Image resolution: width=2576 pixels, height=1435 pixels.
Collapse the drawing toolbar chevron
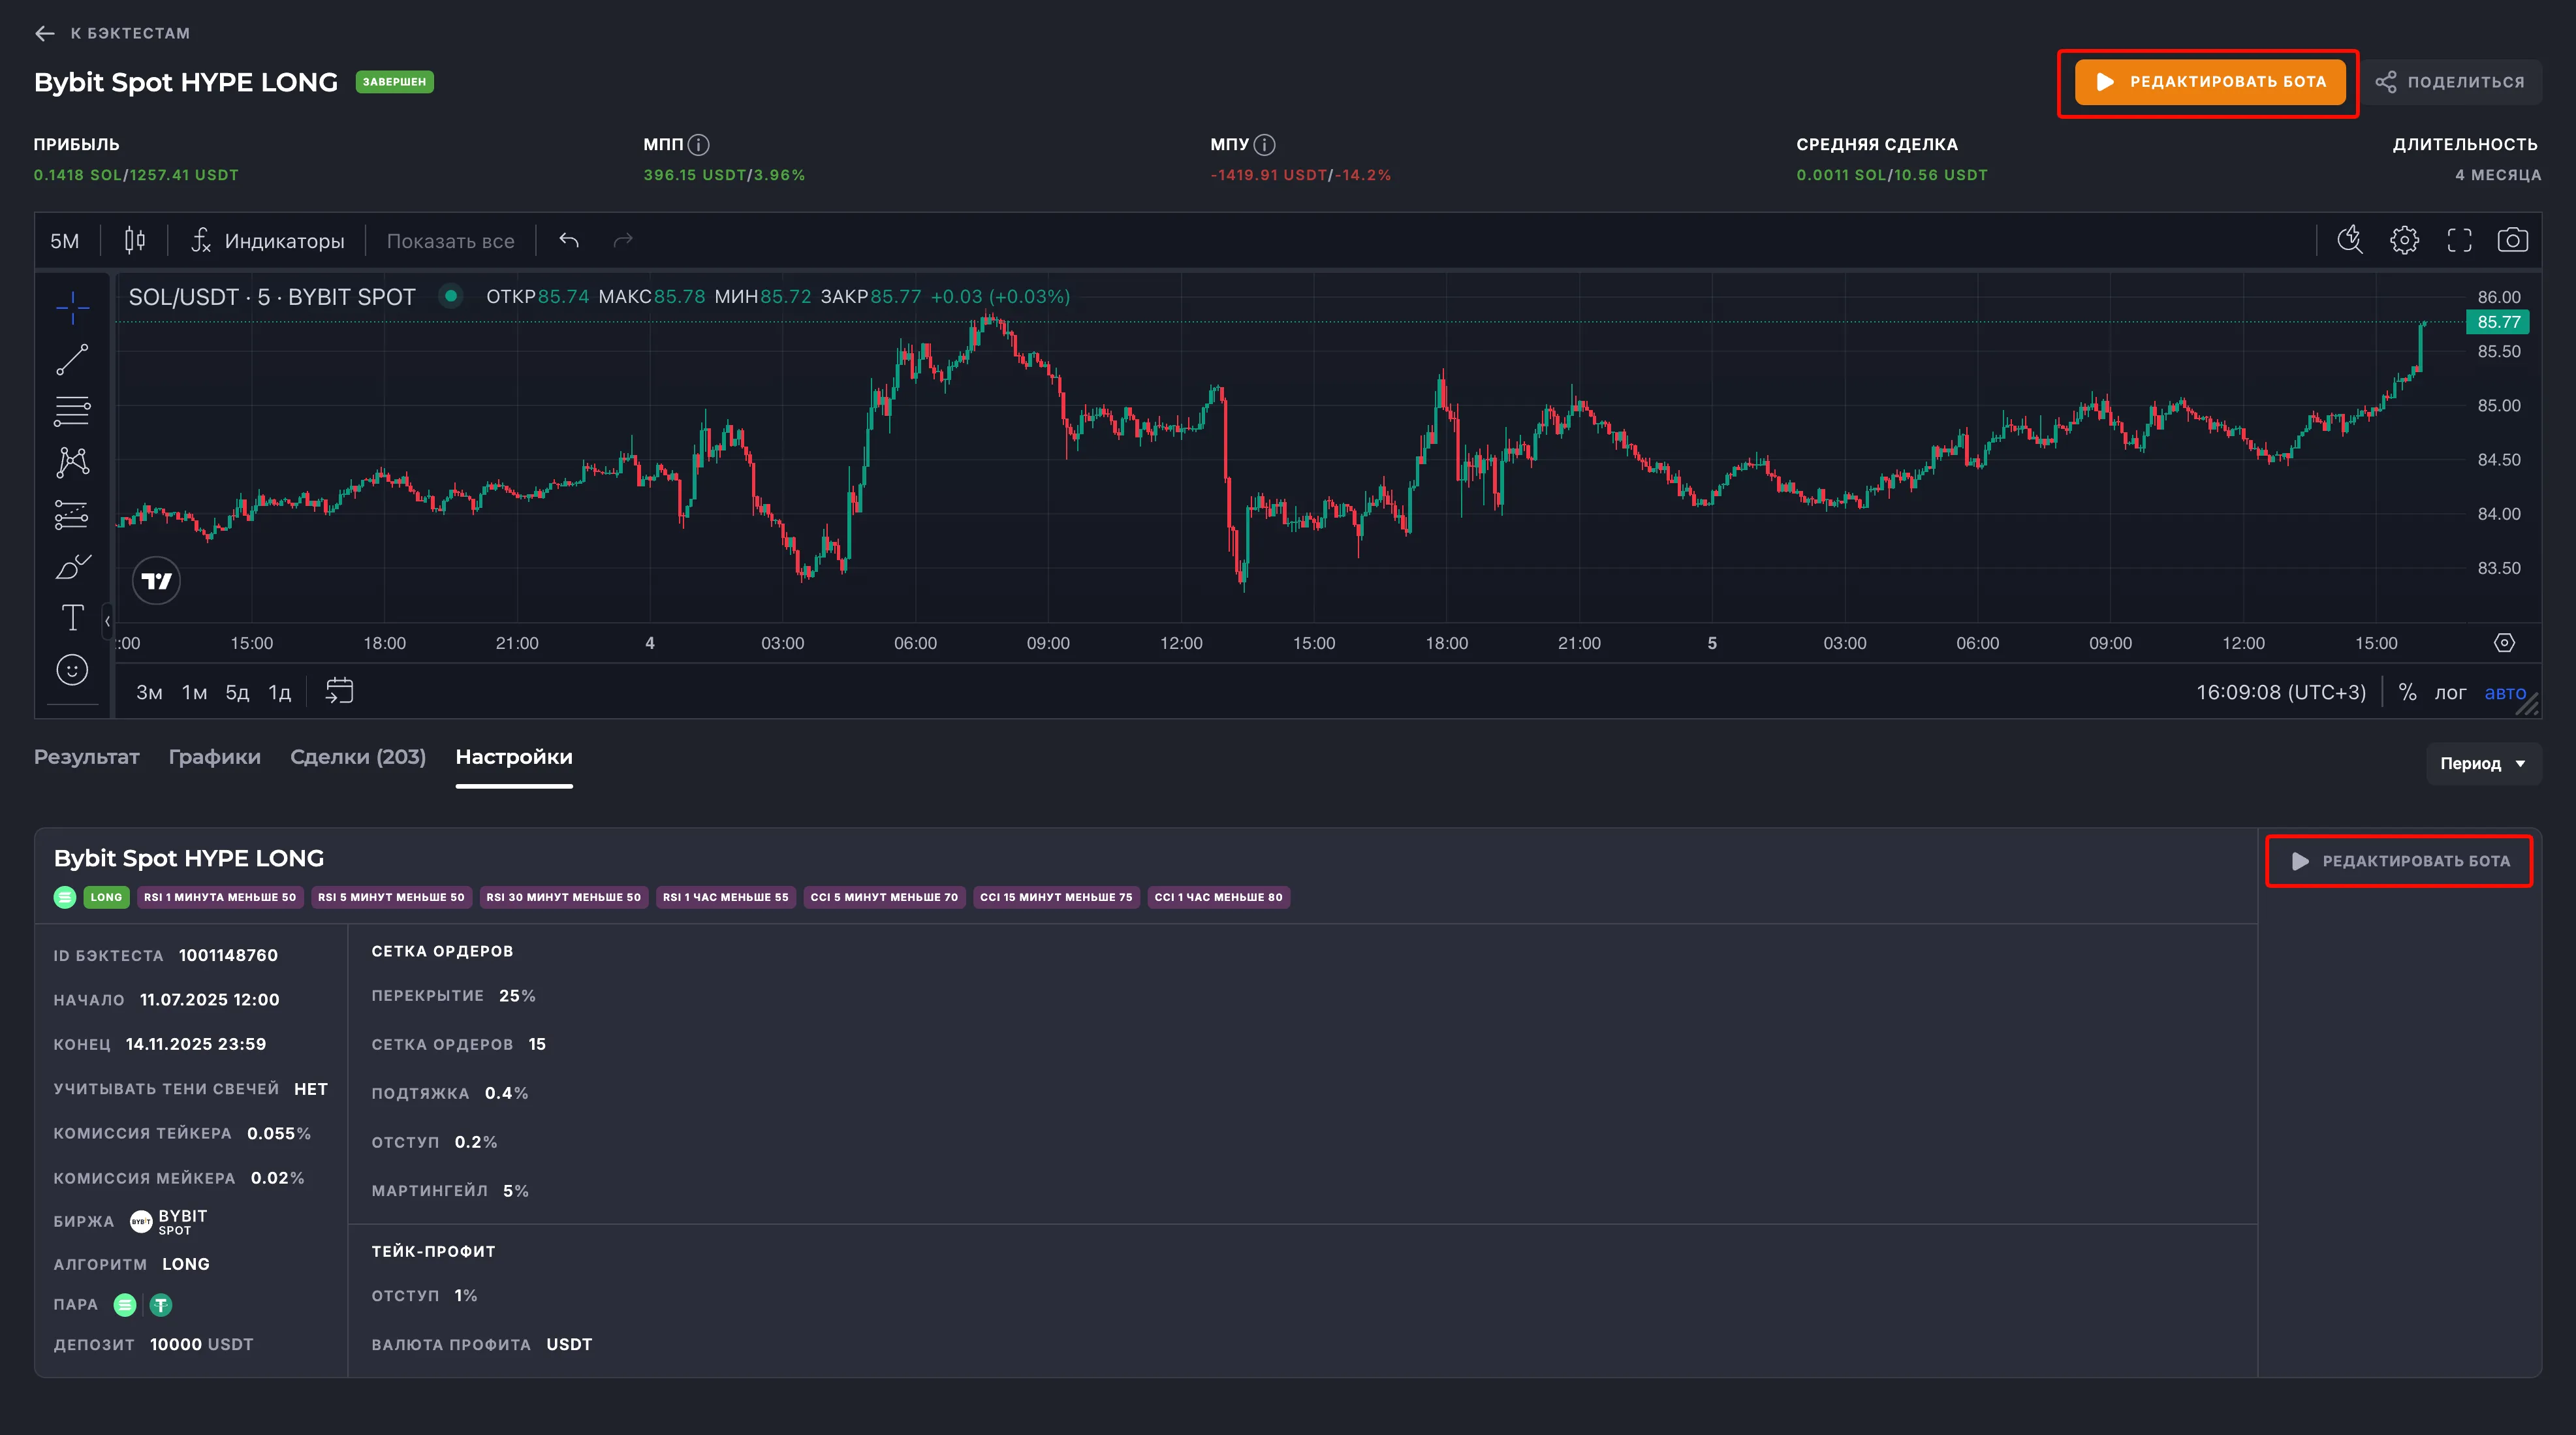tap(107, 621)
